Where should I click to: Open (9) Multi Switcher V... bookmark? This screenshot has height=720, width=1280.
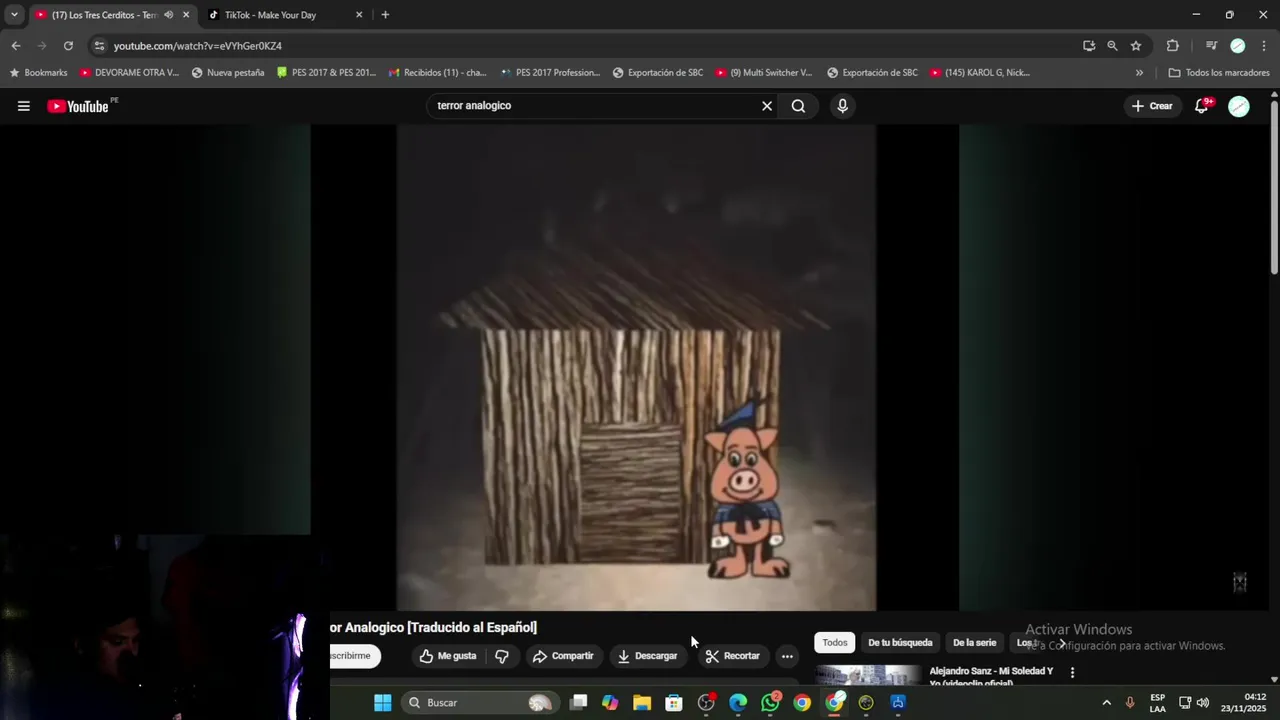coord(764,73)
